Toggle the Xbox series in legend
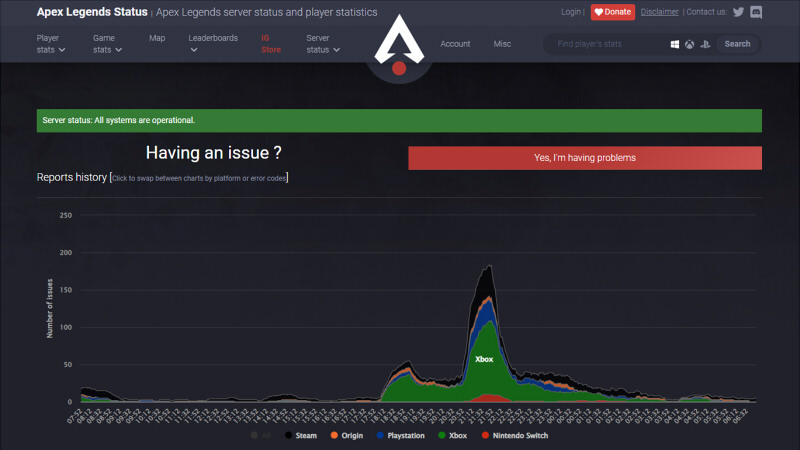The height and width of the screenshot is (450, 800). click(x=453, y=435)
